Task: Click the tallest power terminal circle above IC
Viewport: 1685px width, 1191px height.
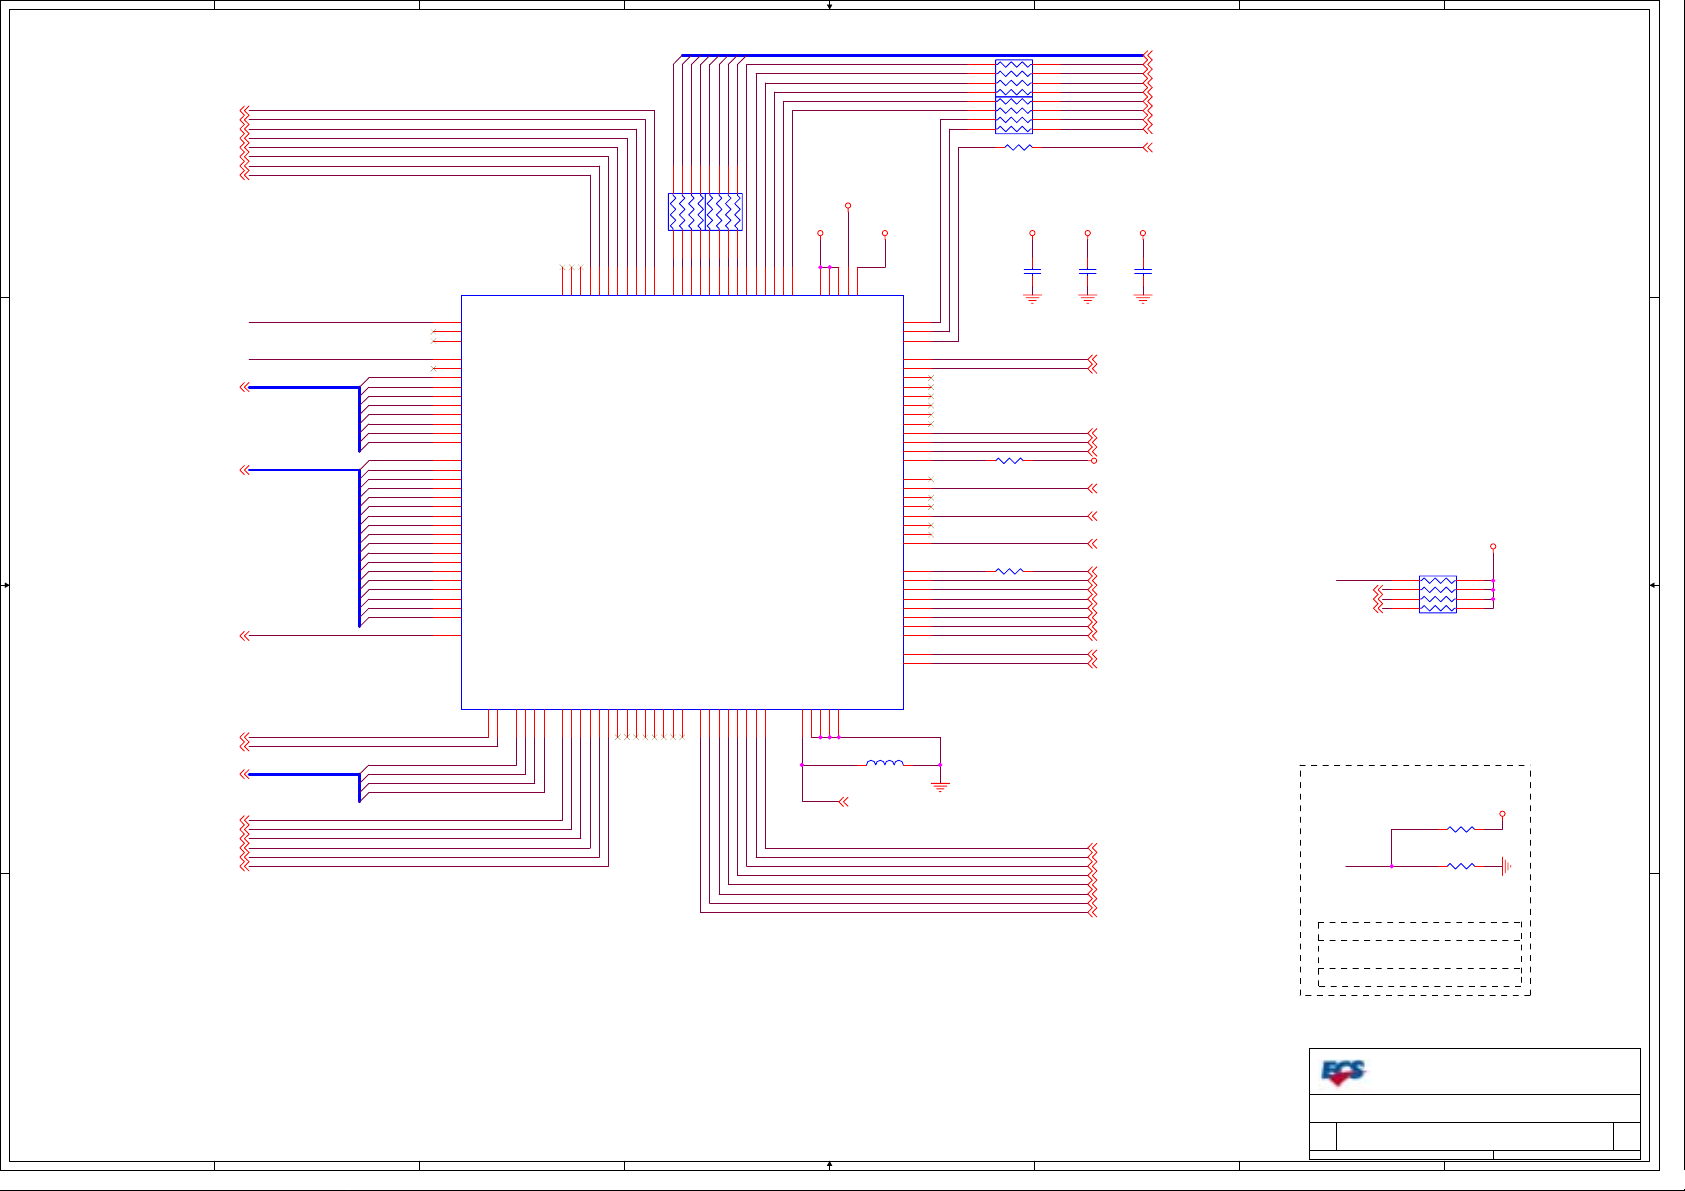Action: pyautogui.click(x=848, y=205)
